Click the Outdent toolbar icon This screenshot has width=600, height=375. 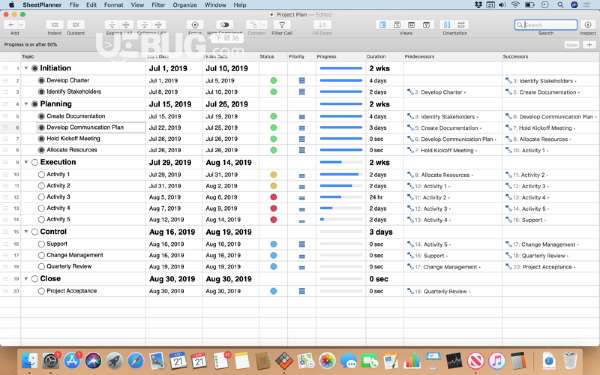coord(76,25)
